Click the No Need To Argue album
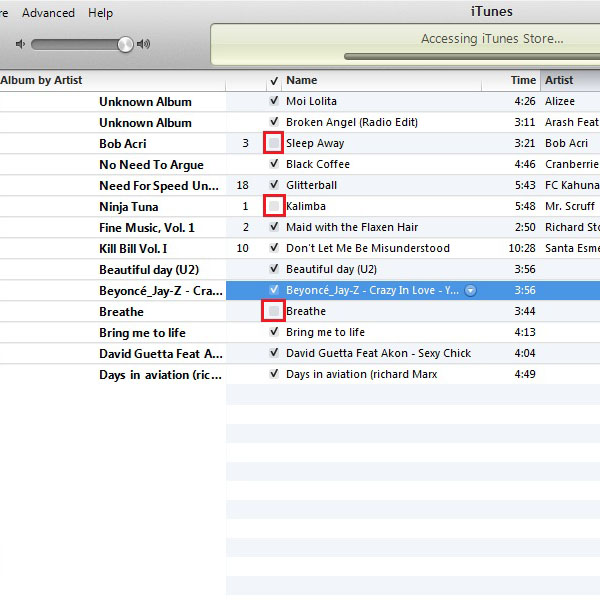Viewport: 600px width, 600px height. pos(152,165)
